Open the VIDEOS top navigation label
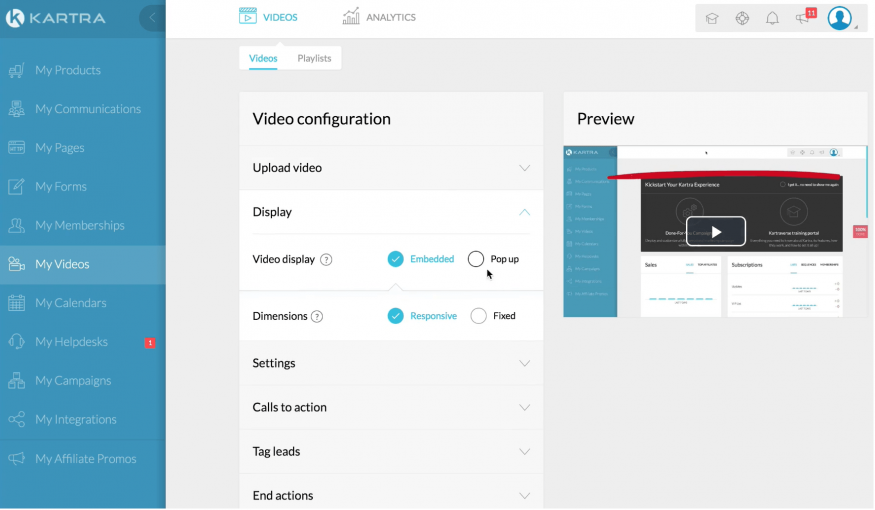 click(280, 17)
